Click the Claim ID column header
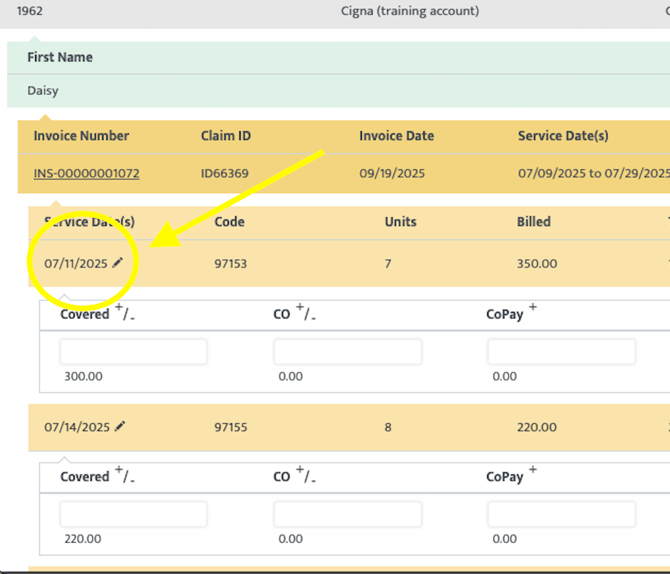The width and height of the screenshot is (670, 574). tap(225, 136)
